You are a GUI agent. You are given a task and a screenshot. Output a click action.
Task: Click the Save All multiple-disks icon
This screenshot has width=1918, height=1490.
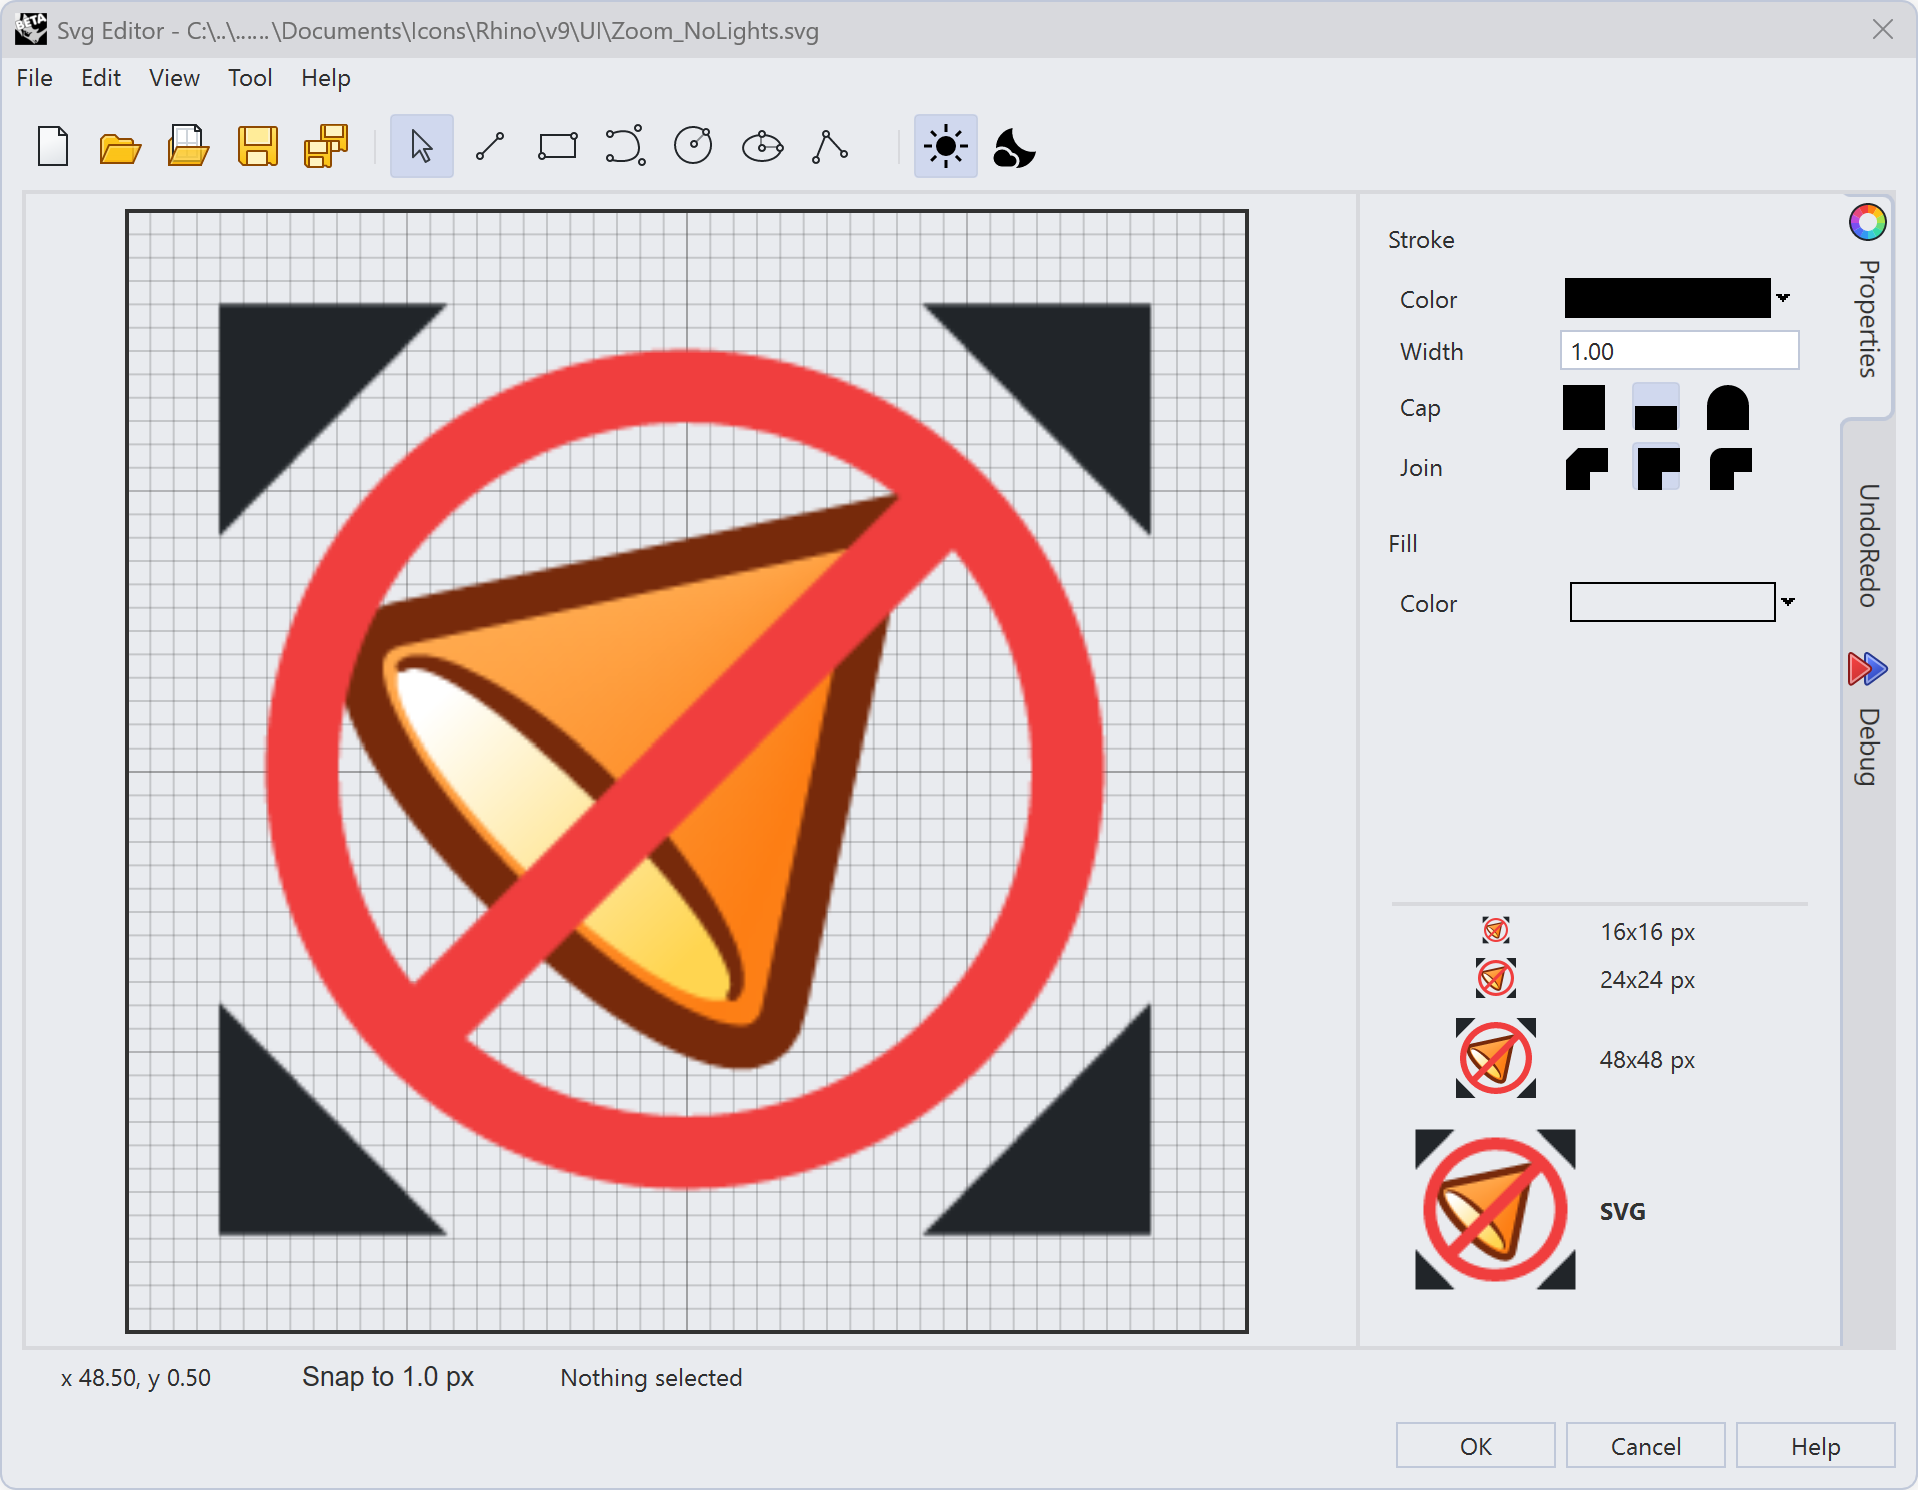(326, 146)
